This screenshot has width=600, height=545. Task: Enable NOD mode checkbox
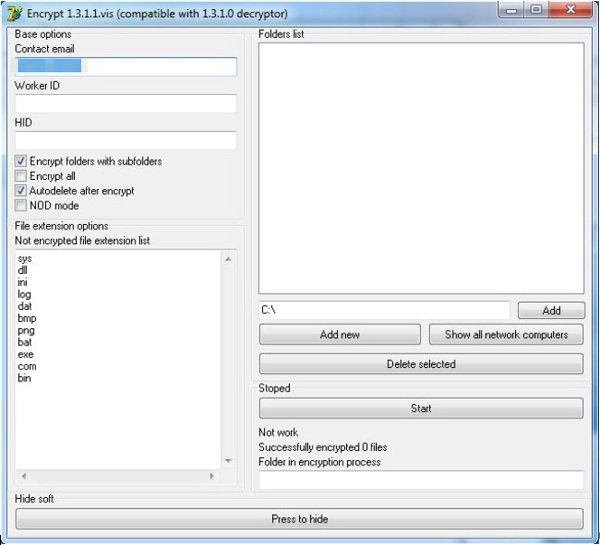point(21,206)
